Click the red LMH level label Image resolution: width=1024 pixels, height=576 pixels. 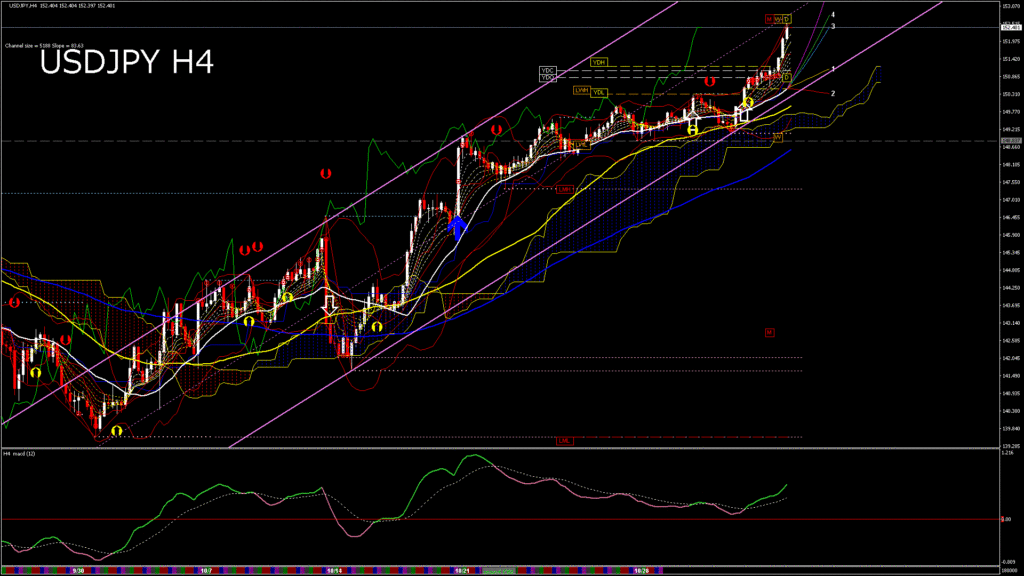[x=565, y=189]
